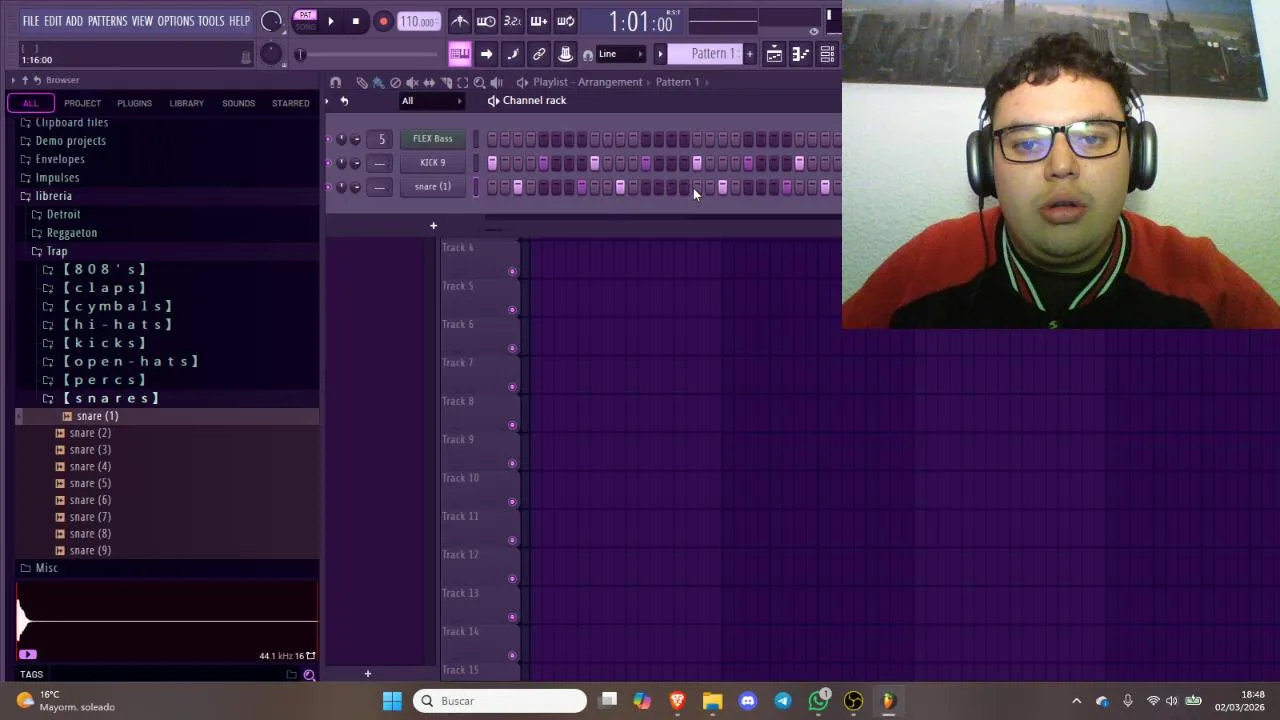
Task: Toggle first step of FLEX Bass row
Action: pyautogui.click(x=492, y=139)
